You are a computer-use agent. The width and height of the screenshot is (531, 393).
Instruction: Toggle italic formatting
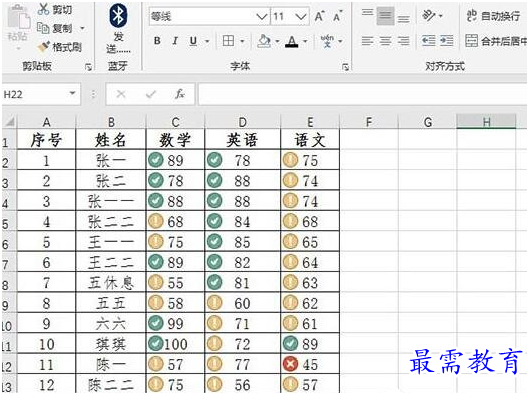tap(175, 41)
